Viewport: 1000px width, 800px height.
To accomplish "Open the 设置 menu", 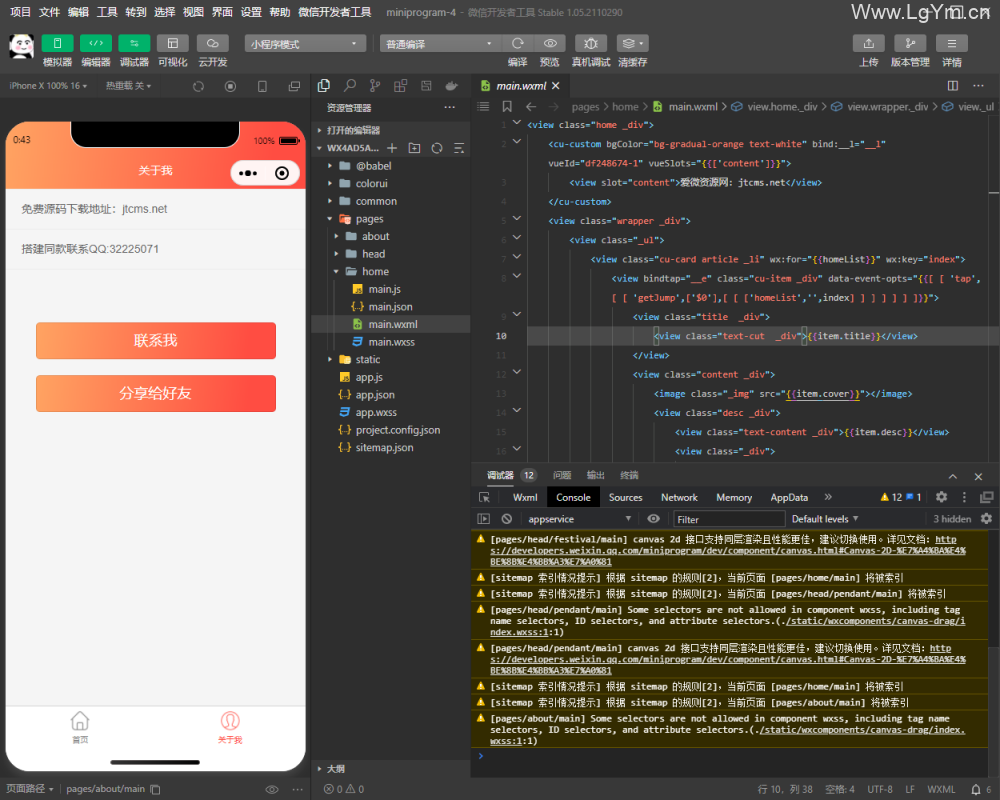I will (251, 12).
